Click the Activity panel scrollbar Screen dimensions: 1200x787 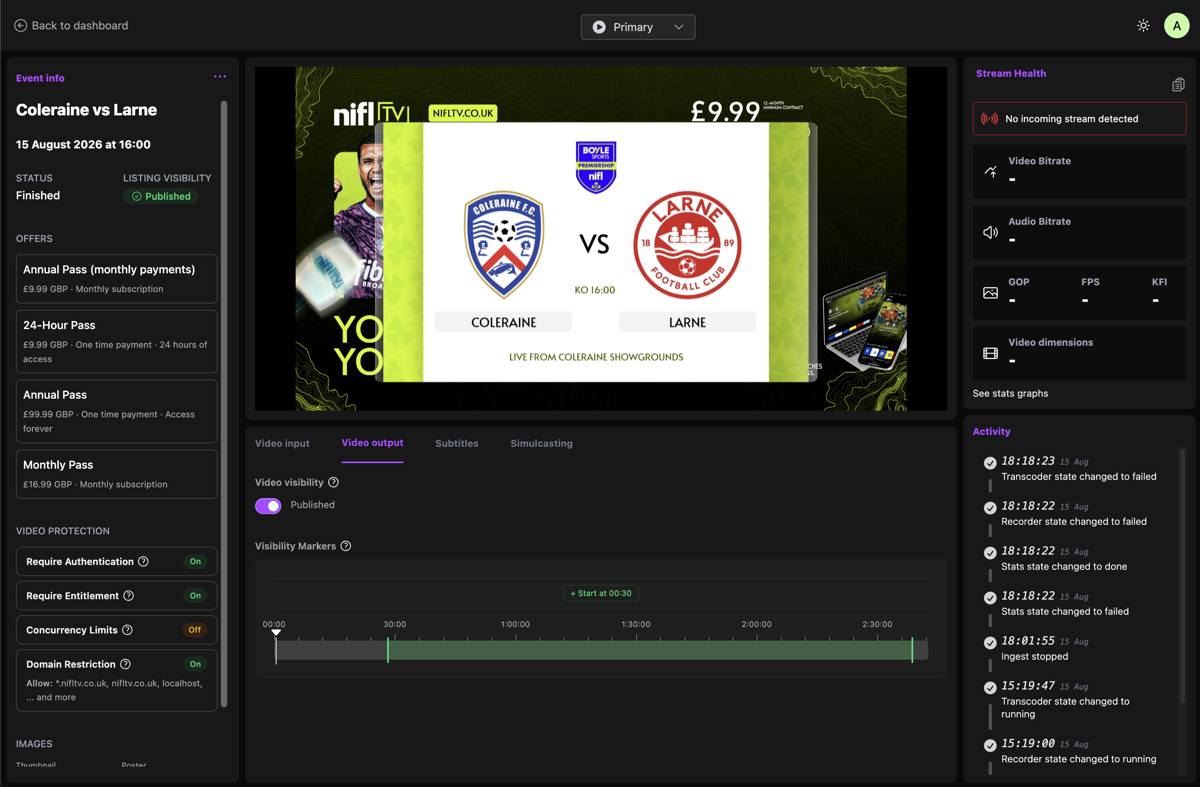pos(1182,575)
